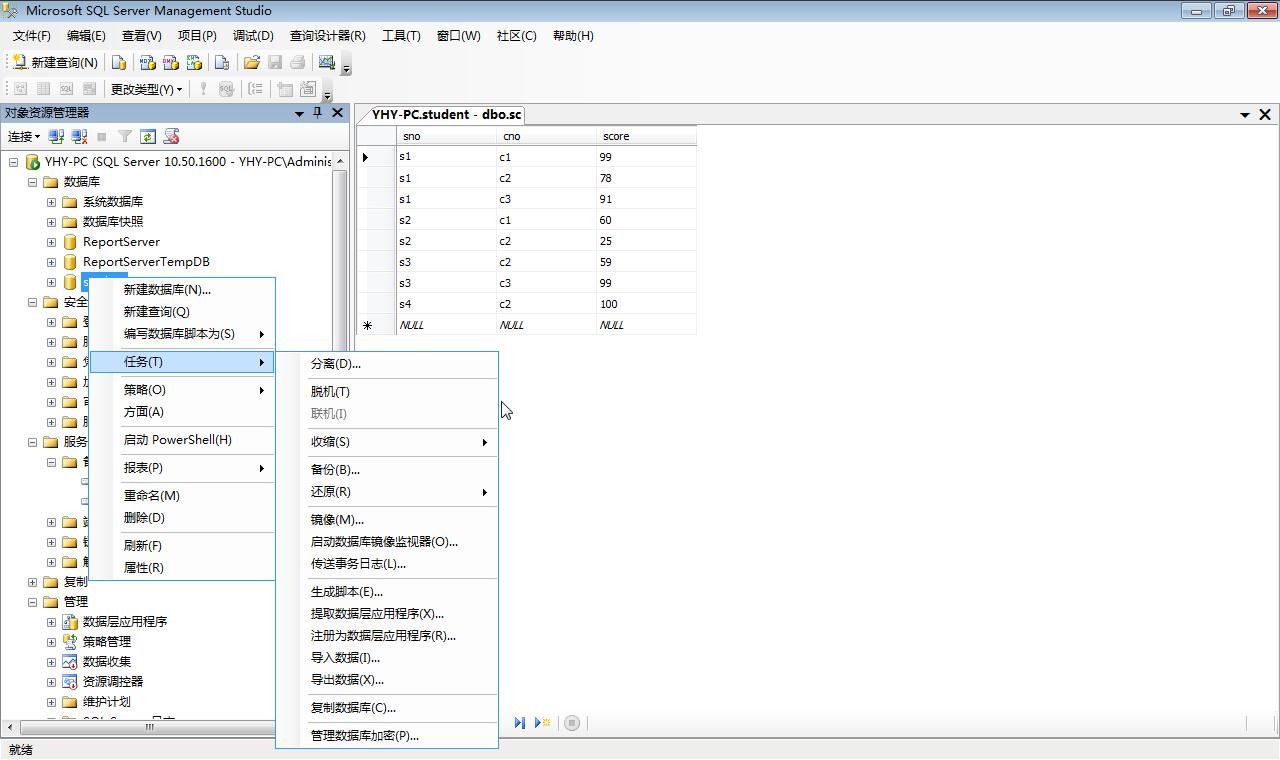Click the Connect Object Explorer icon
Screen dimensions: 1280x760
click(x=56, y=136)
